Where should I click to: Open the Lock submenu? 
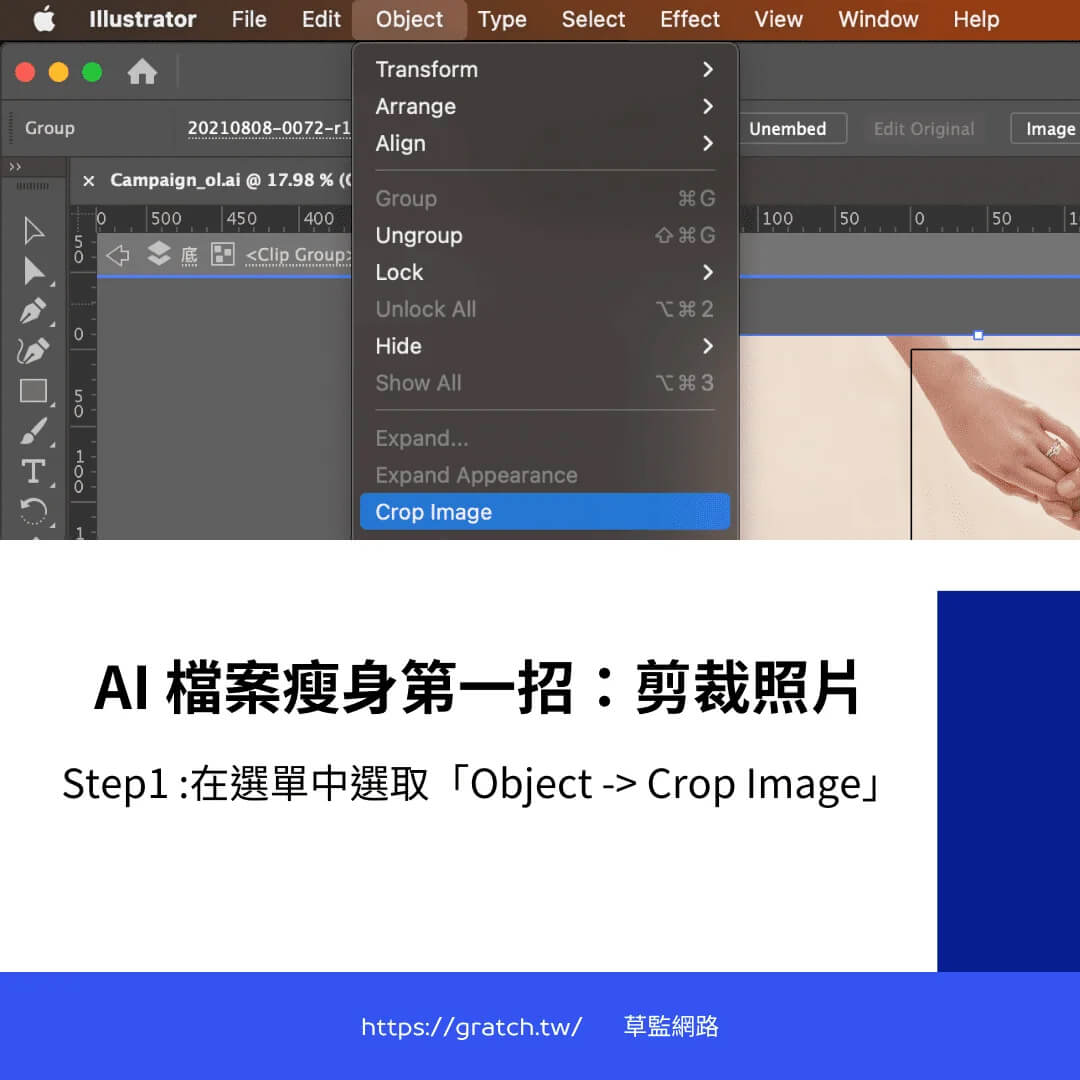(545, 273)
